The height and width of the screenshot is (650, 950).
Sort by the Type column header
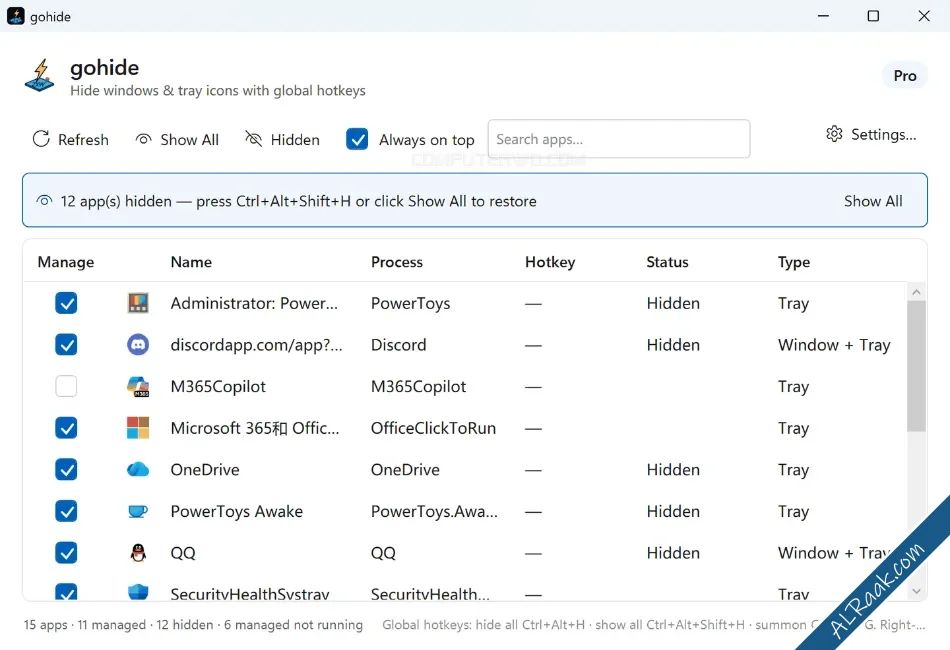[794, 262]
